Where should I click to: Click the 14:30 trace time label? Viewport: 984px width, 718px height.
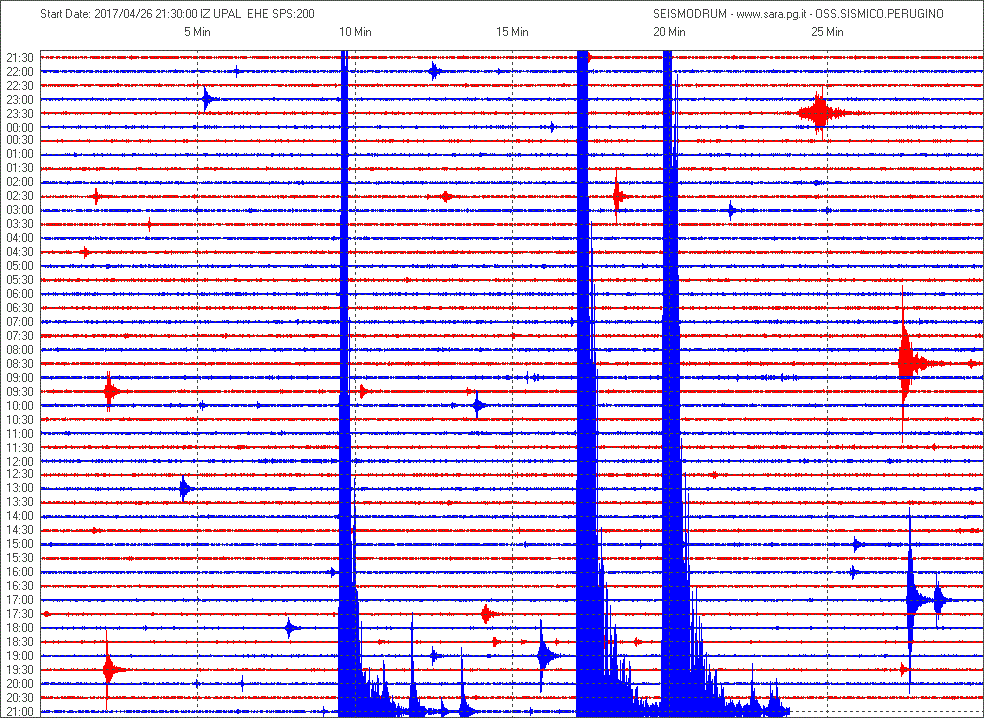(x=19, y=530)
